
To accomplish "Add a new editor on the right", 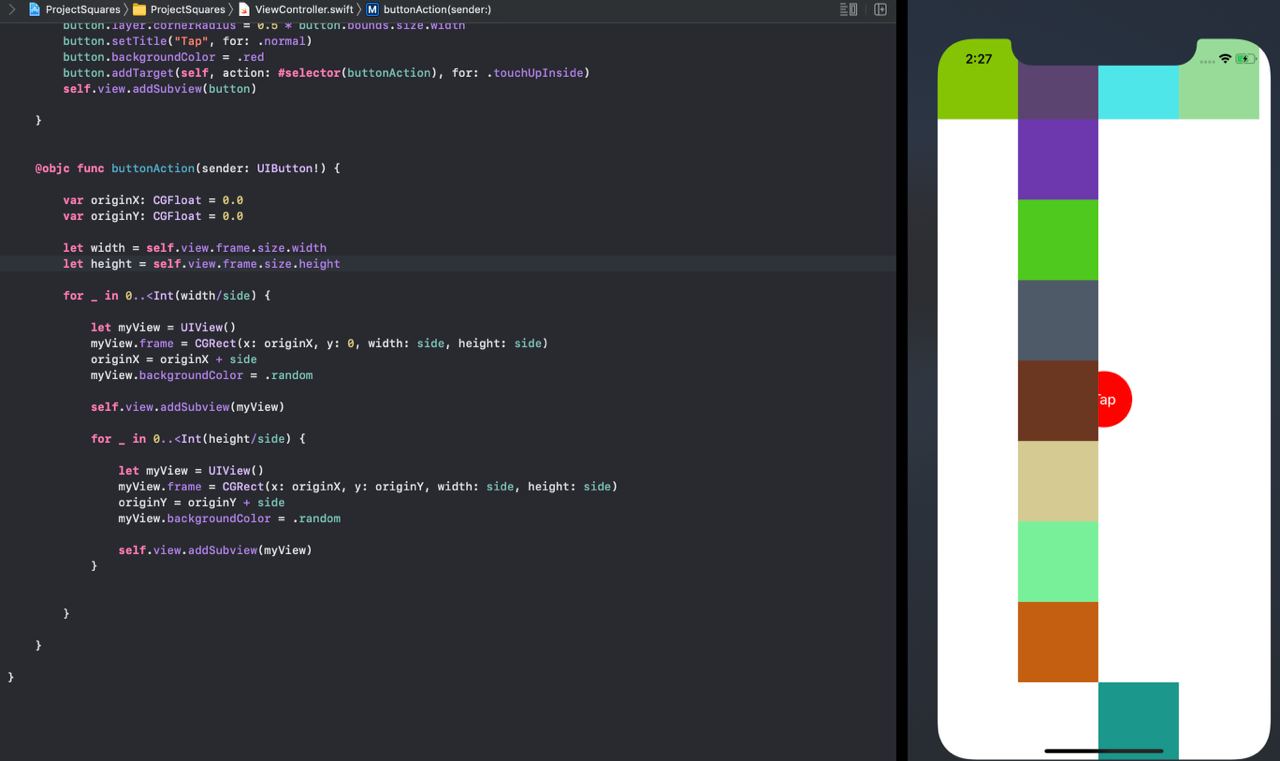I will (880, 9).
